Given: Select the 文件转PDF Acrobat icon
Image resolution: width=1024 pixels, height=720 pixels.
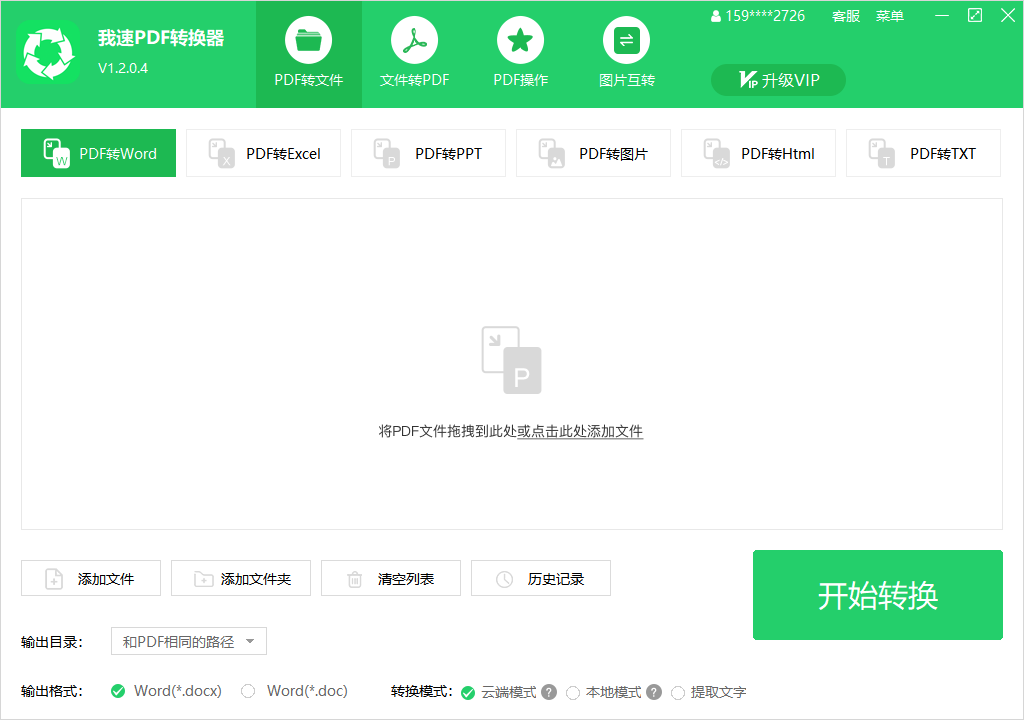Looking at the screenshot, I should [414, 41].
